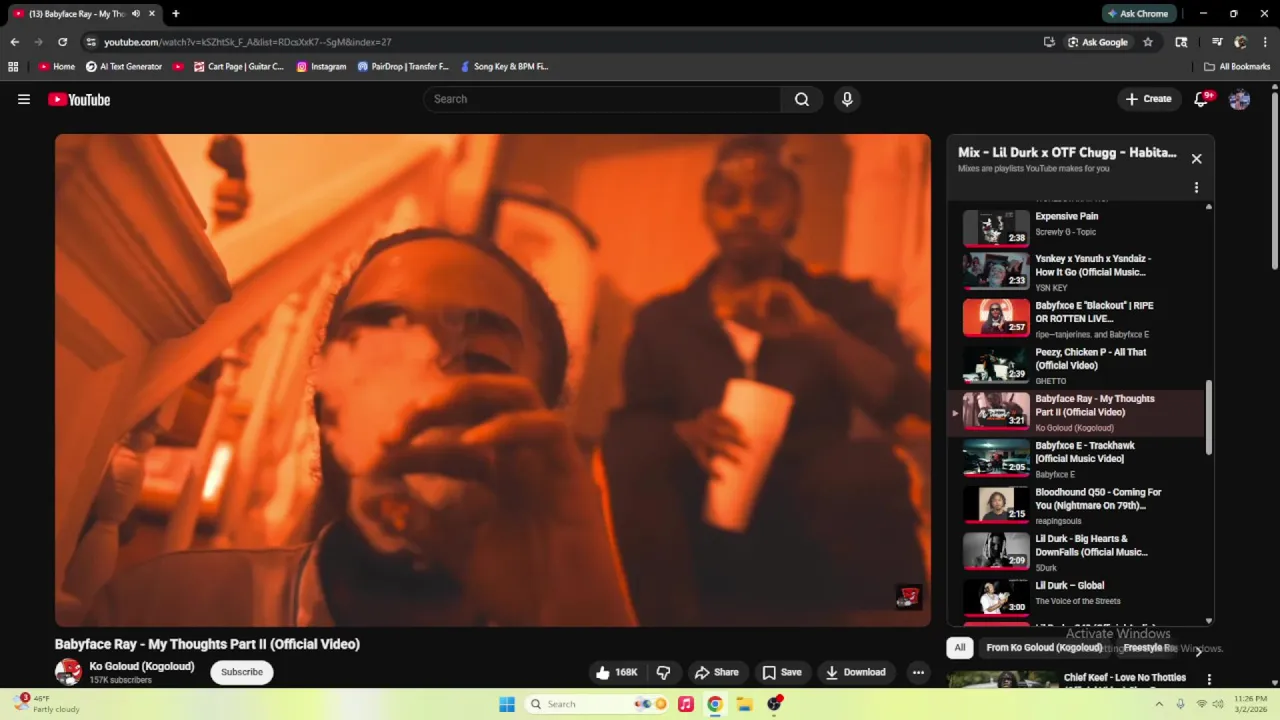Close the Mix playlist panel
The image size is (1280, 720).
pyautogui.click(x=1196, y=158)
